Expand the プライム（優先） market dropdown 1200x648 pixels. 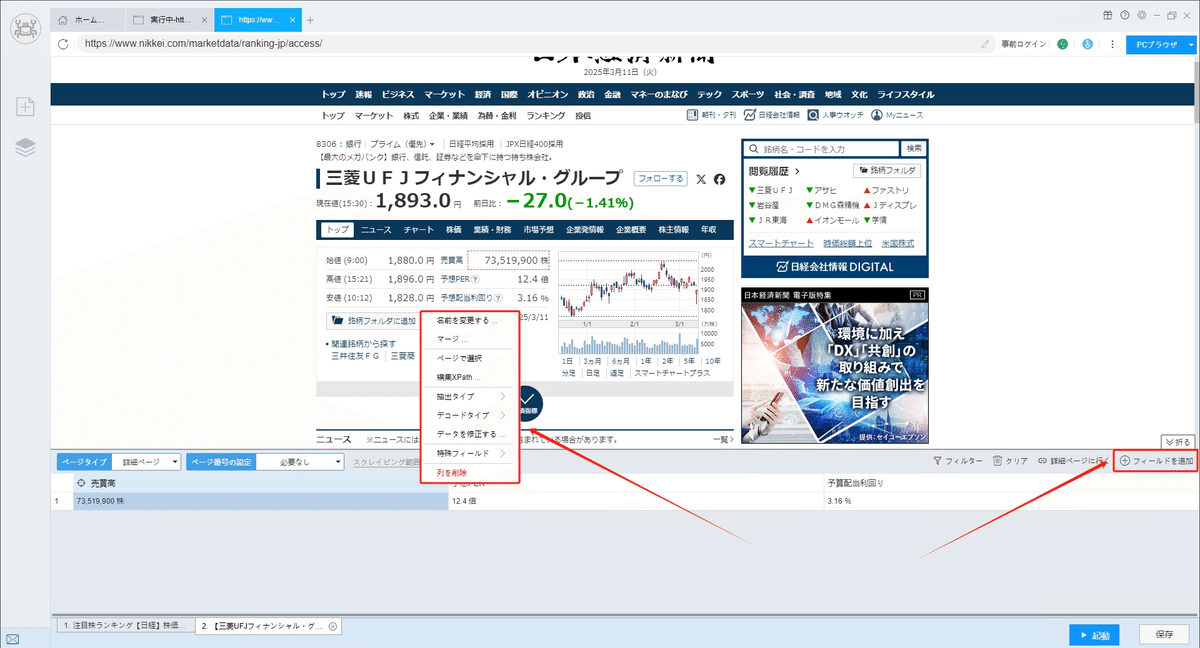tap(431, 144)
